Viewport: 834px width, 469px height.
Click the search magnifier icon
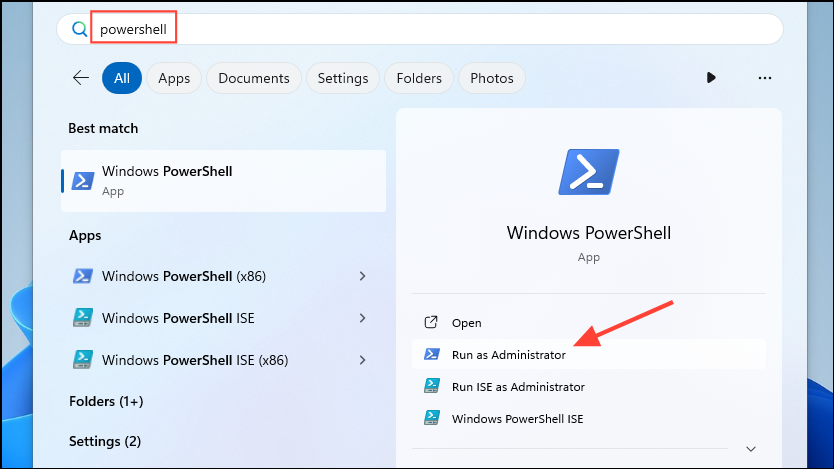point(79,29)
